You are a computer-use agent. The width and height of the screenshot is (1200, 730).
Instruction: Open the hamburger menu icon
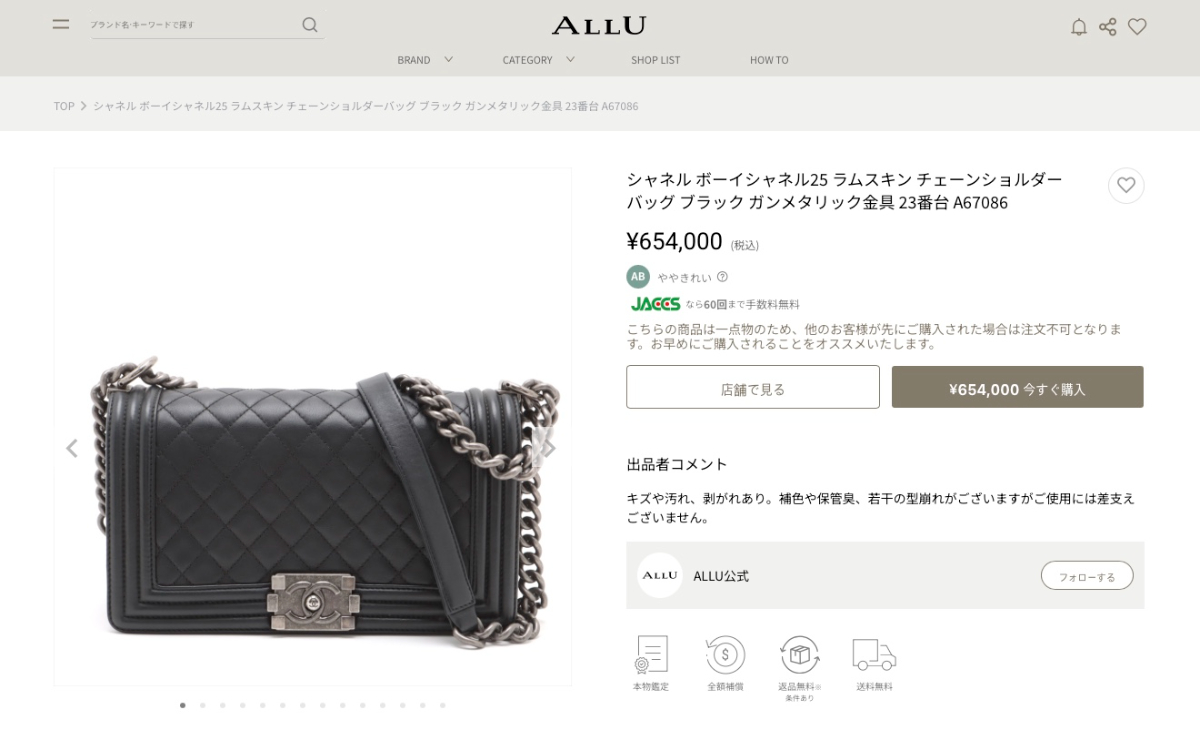pos(61,24)
